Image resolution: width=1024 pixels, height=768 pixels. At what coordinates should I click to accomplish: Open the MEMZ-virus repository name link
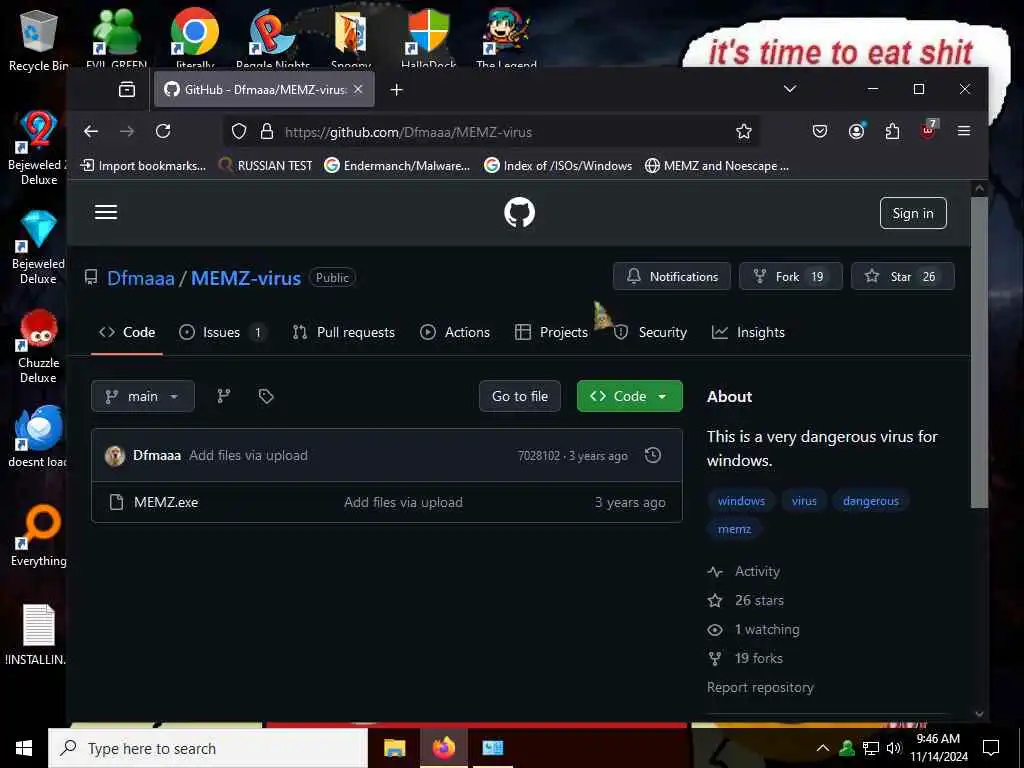pos(246,278)
